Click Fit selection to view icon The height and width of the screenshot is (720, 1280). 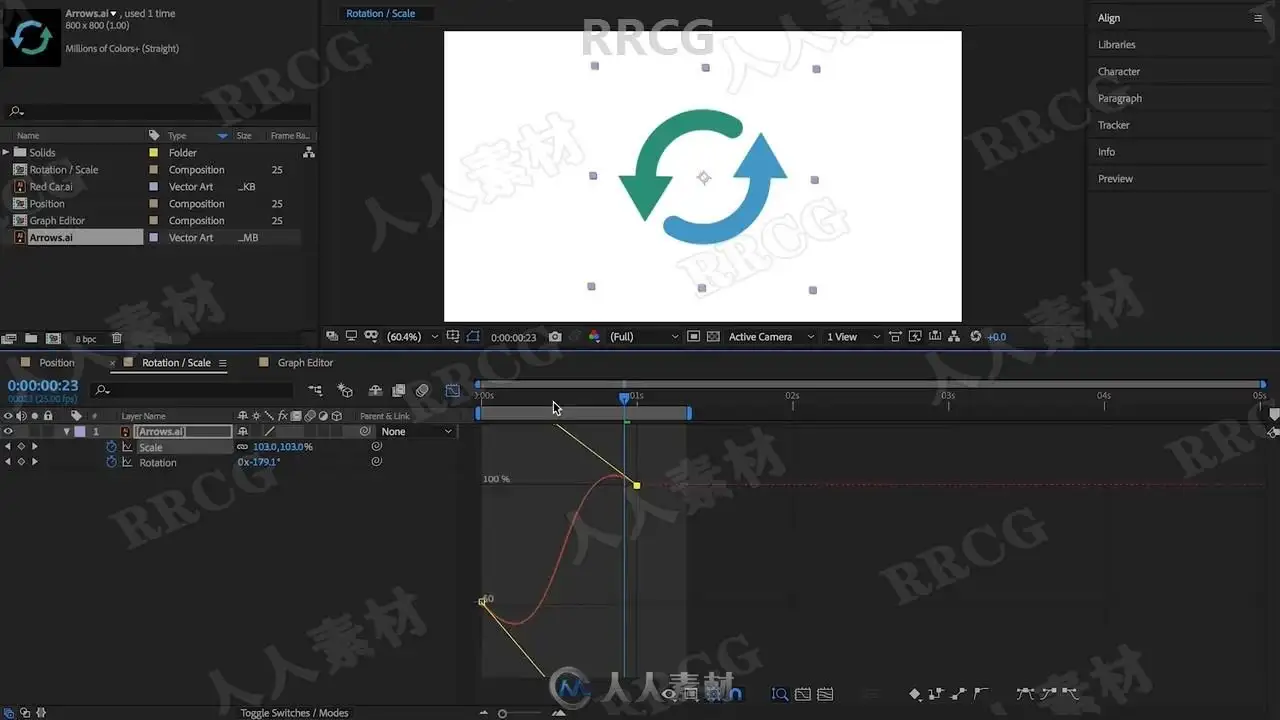point(802,694)
